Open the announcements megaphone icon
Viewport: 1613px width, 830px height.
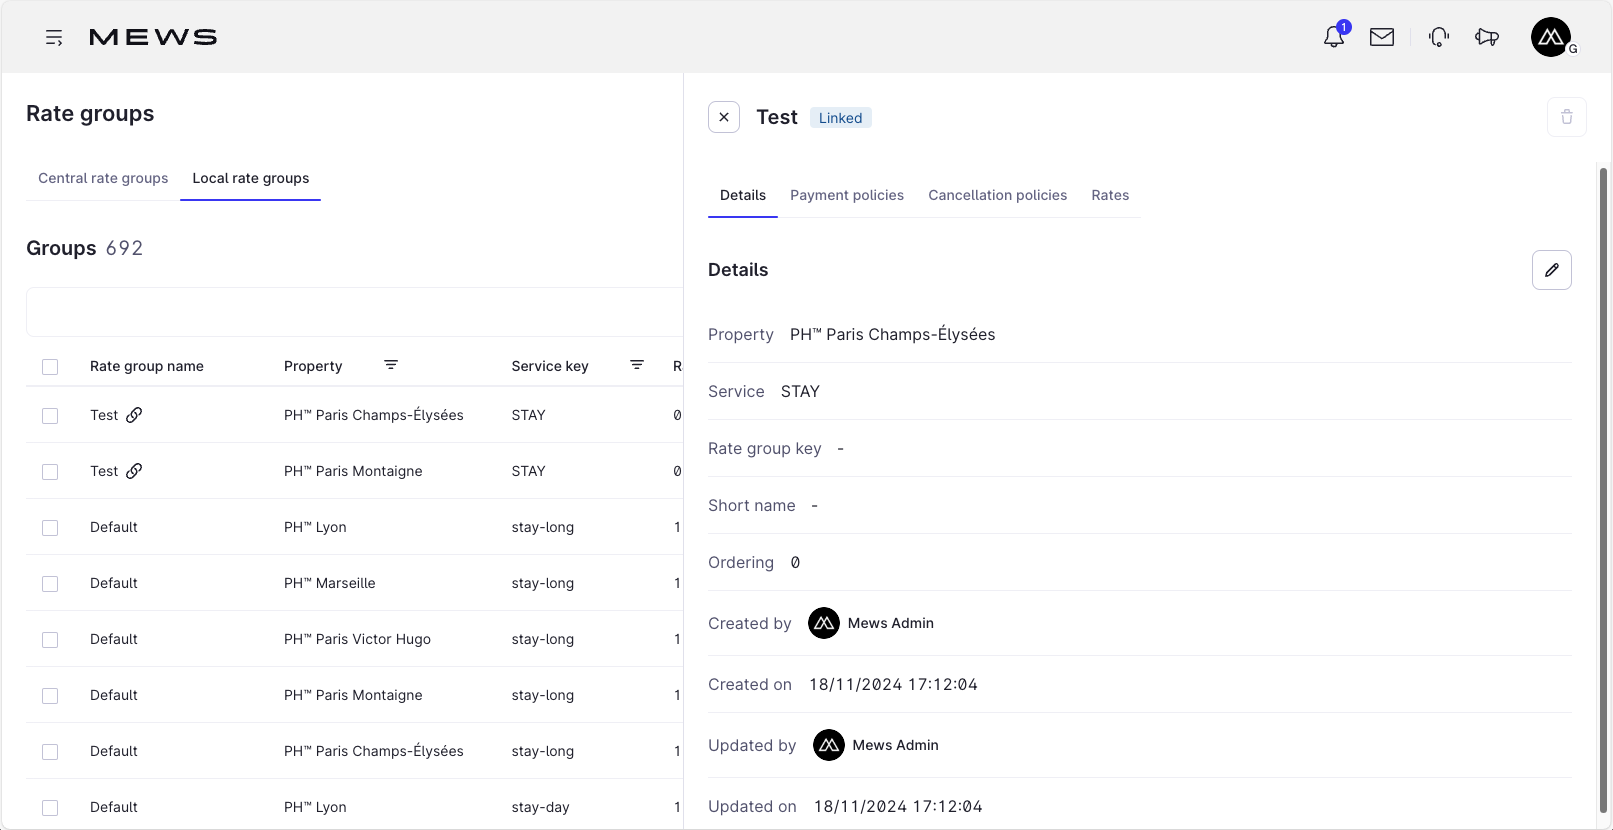(1487, 37)
